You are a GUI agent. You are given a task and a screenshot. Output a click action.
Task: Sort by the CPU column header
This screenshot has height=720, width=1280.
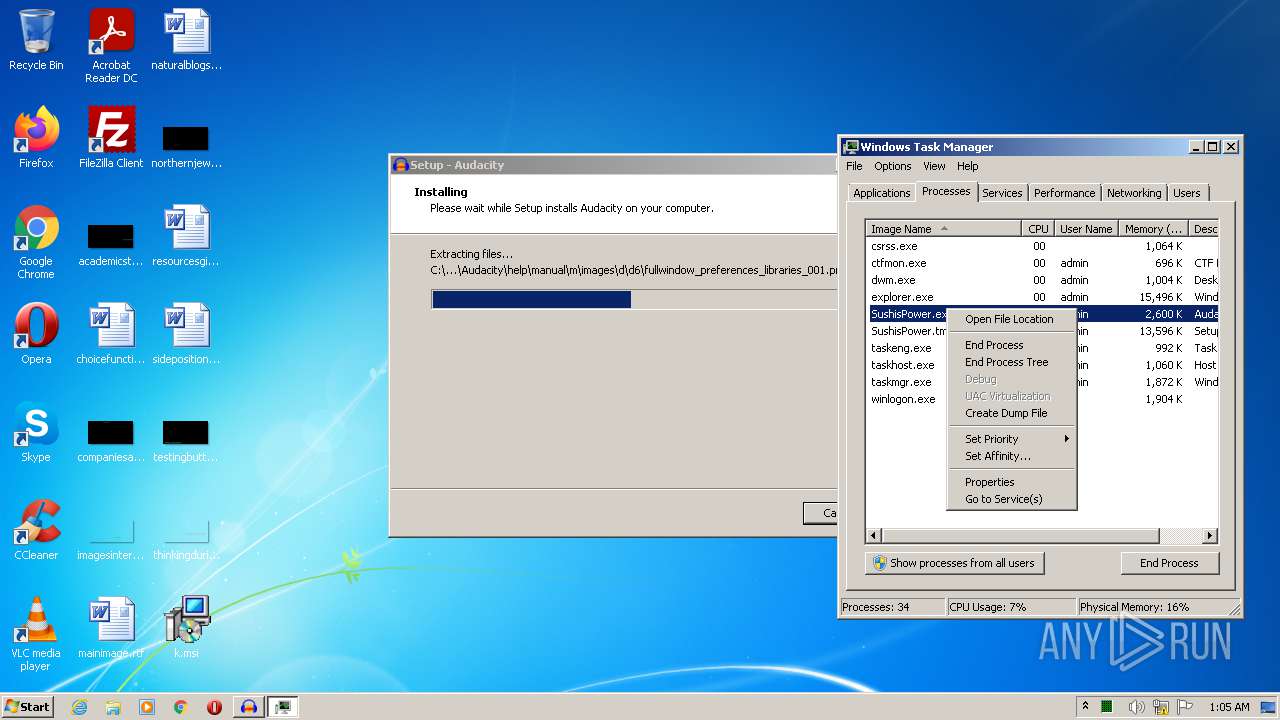click(x=1038, y=229)
